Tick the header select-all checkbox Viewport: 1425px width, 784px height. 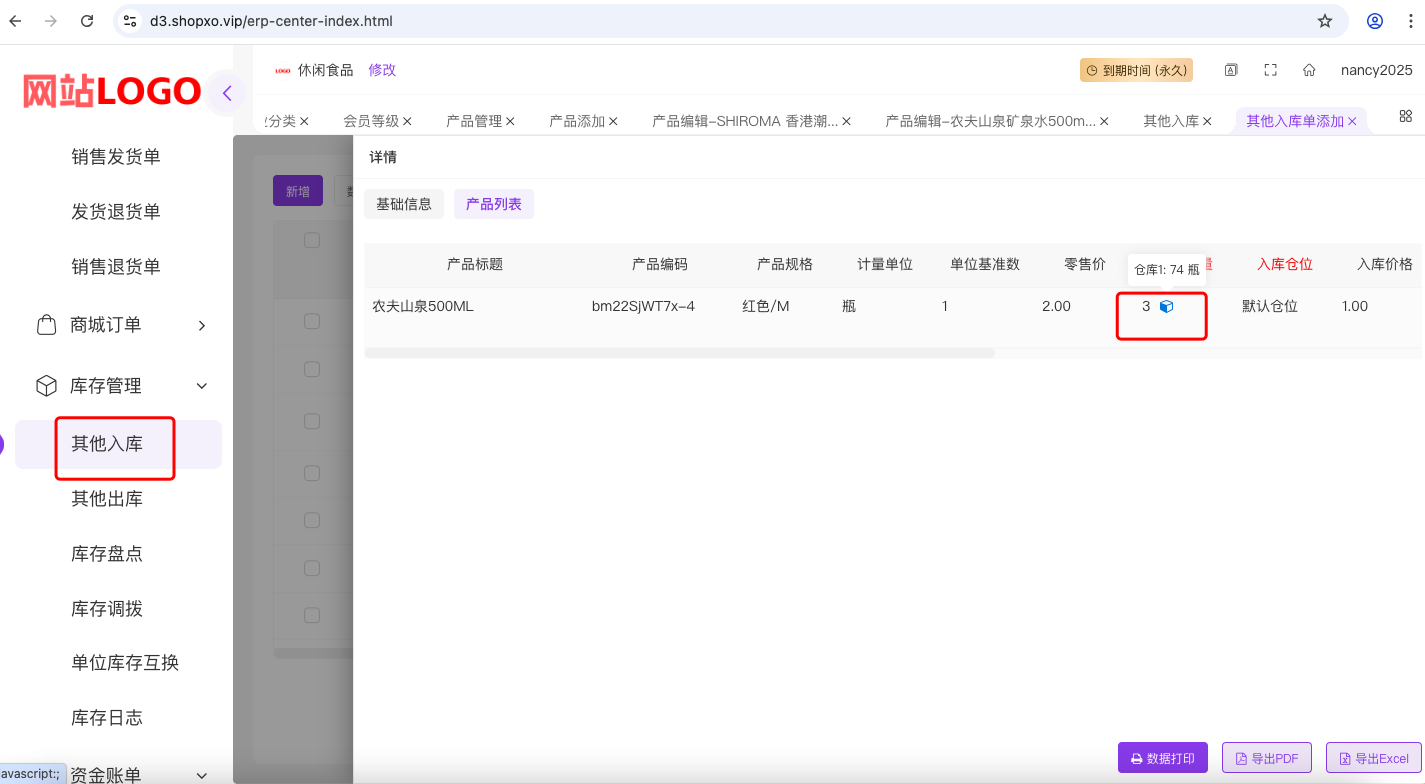pyautogui.click(x=312, y=240)
